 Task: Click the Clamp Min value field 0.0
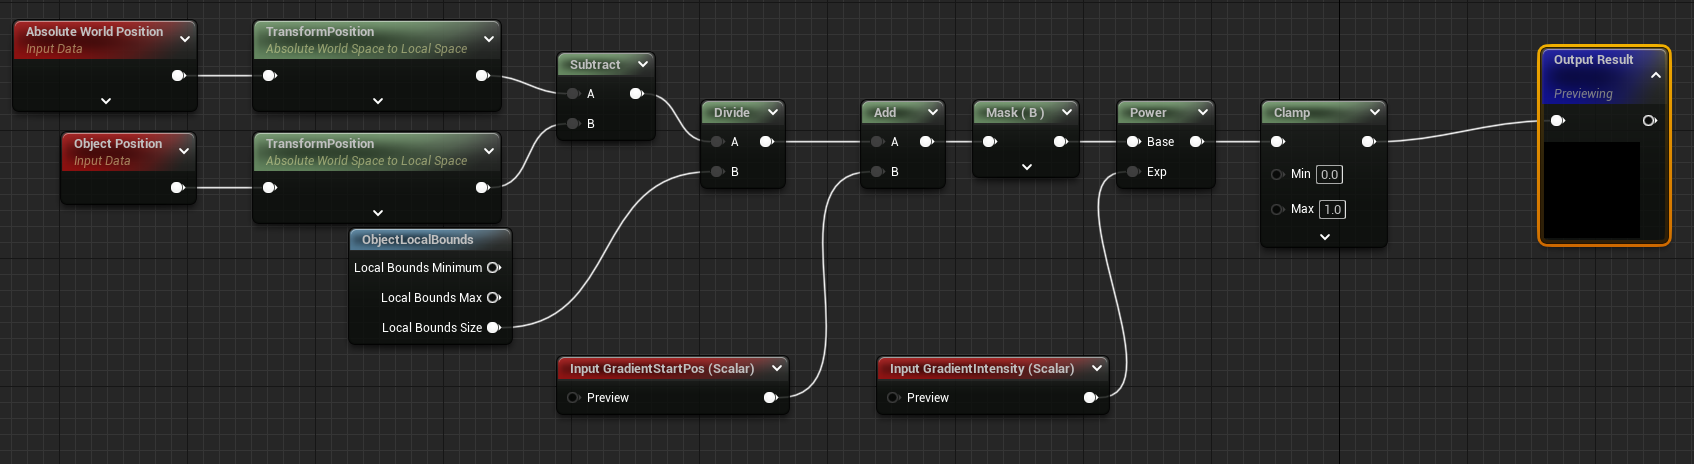1329,174
